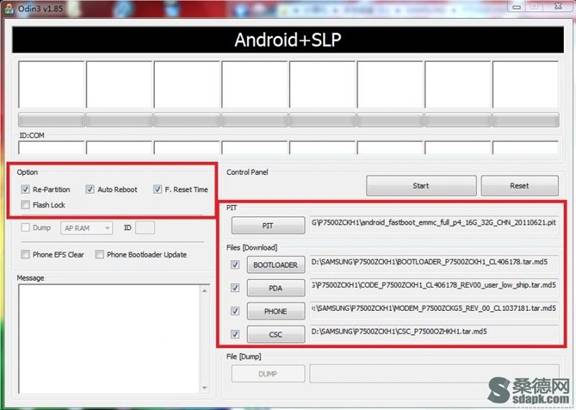Uncheck the checkbox beside BOOTLOADER button

(235, 265)
